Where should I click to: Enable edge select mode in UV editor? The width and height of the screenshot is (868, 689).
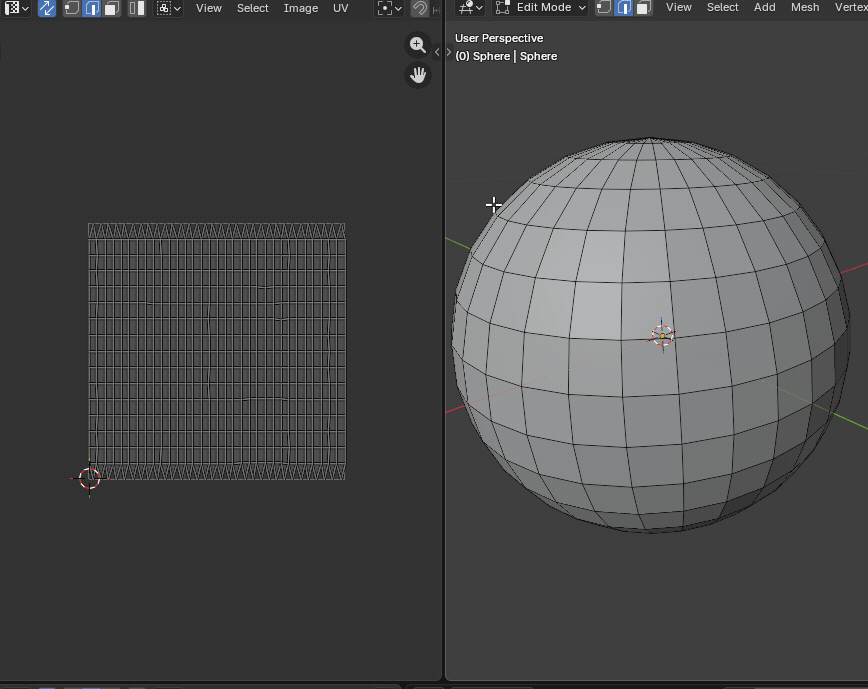pos(92,8)
